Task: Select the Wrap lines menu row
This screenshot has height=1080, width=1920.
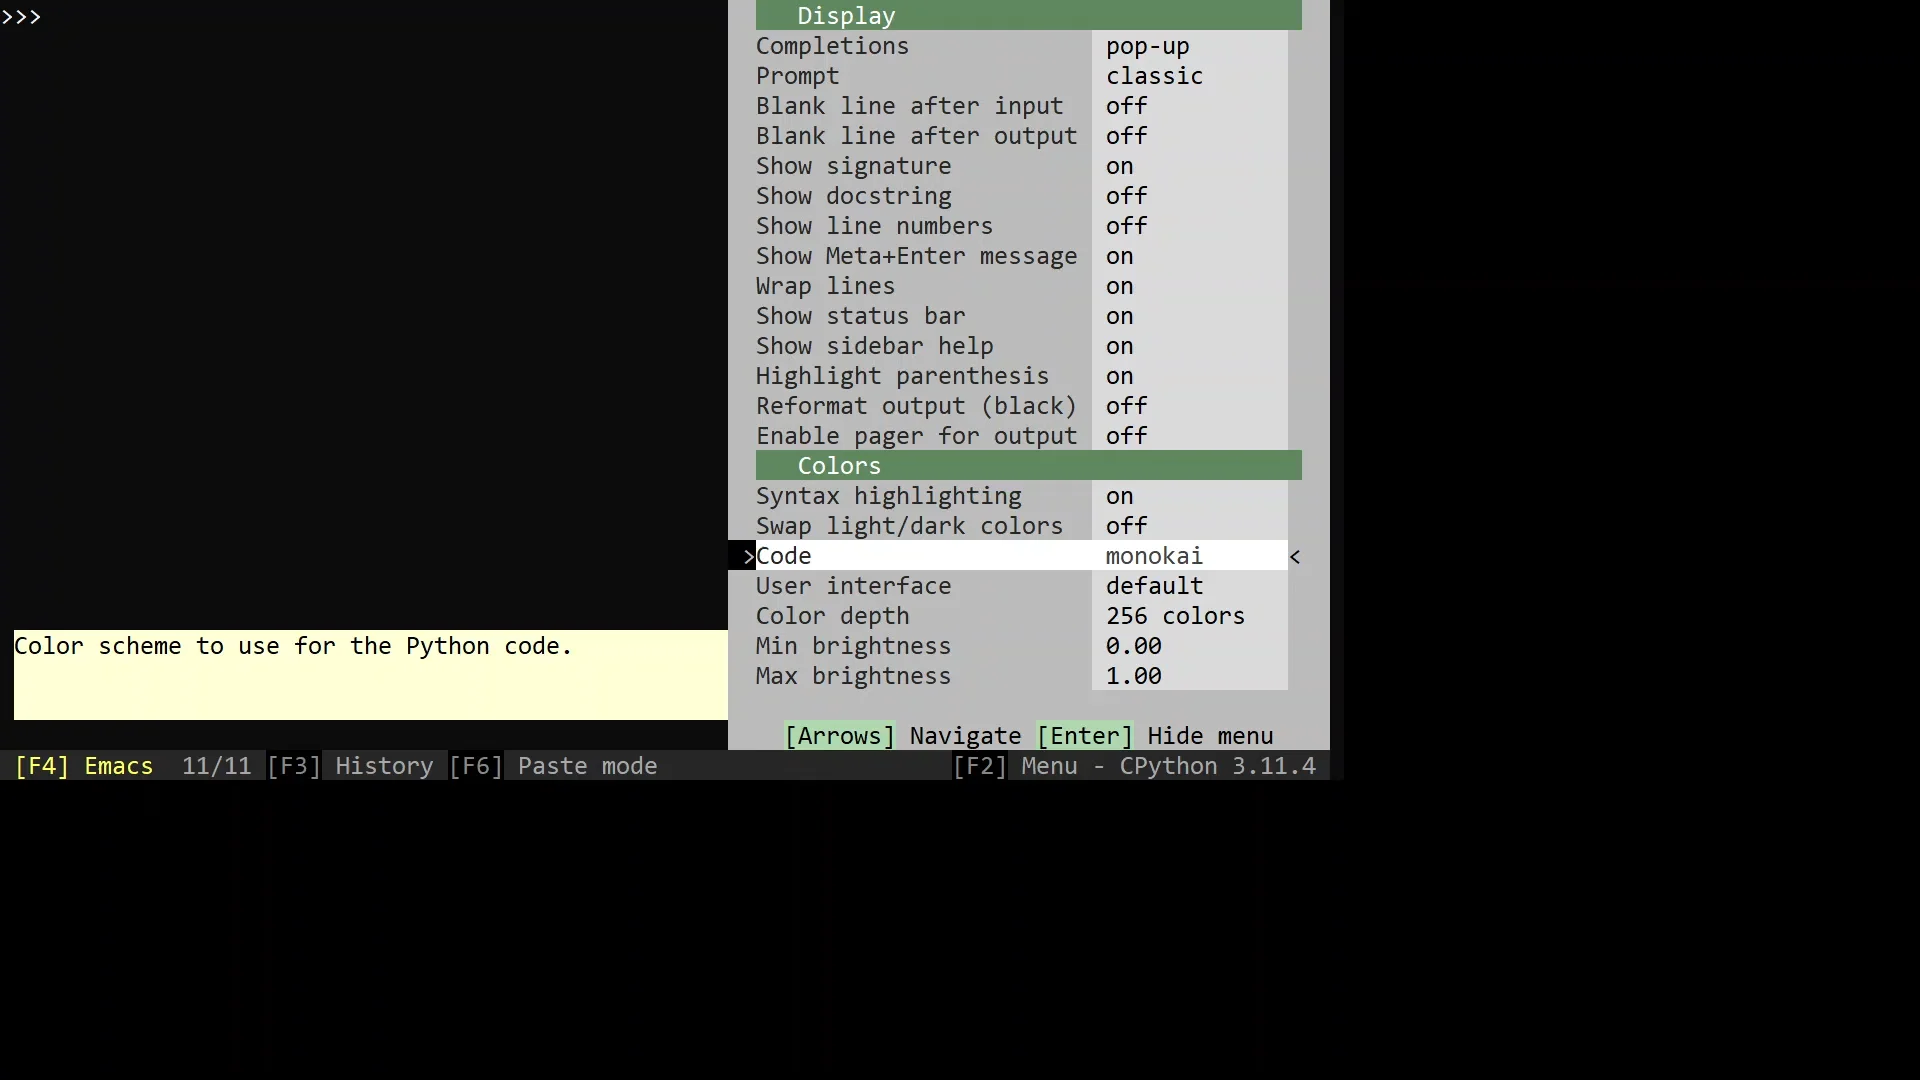Action: [825, 286]
